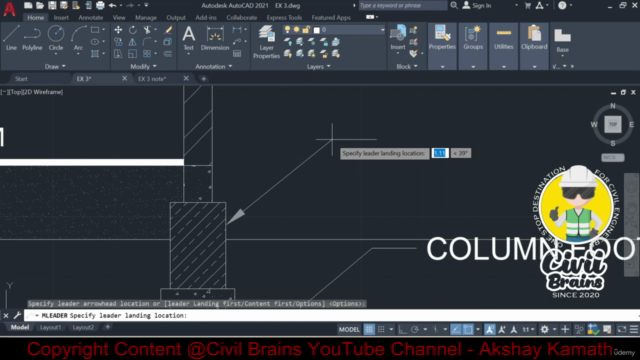Screen dimensions: 640x360
Task: Click the current layer color swatch
Action: click(316, 30)
